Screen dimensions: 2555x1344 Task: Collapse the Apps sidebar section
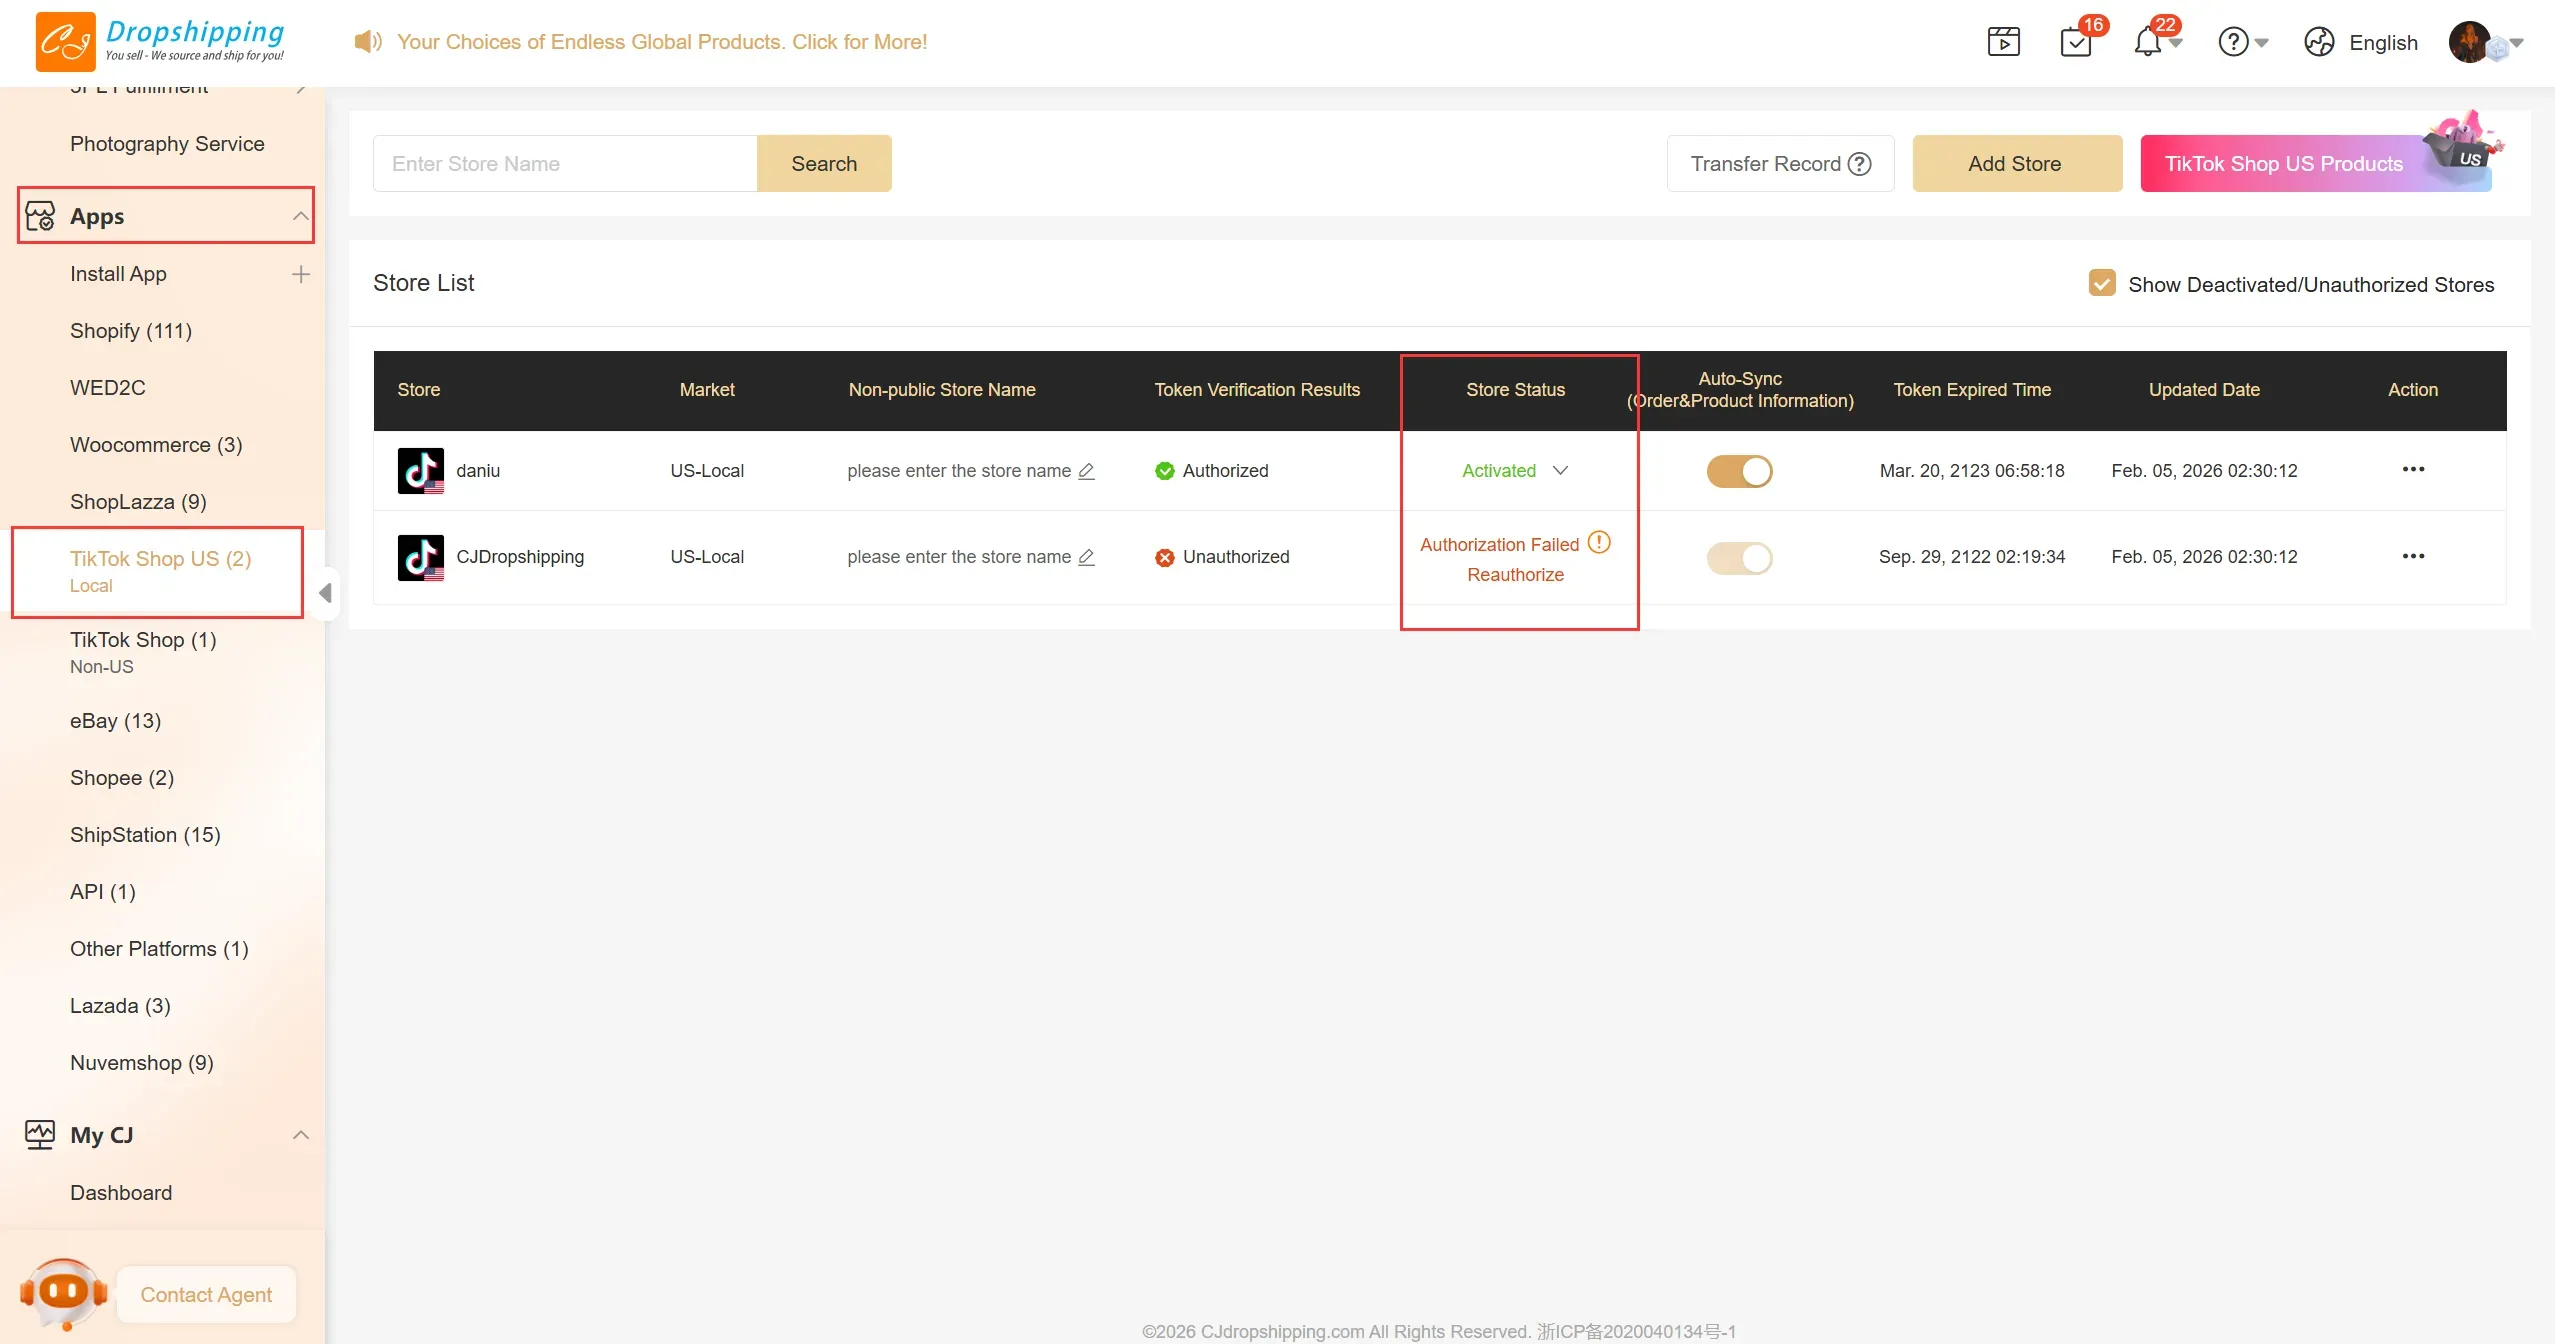click(x=300, y=216)
